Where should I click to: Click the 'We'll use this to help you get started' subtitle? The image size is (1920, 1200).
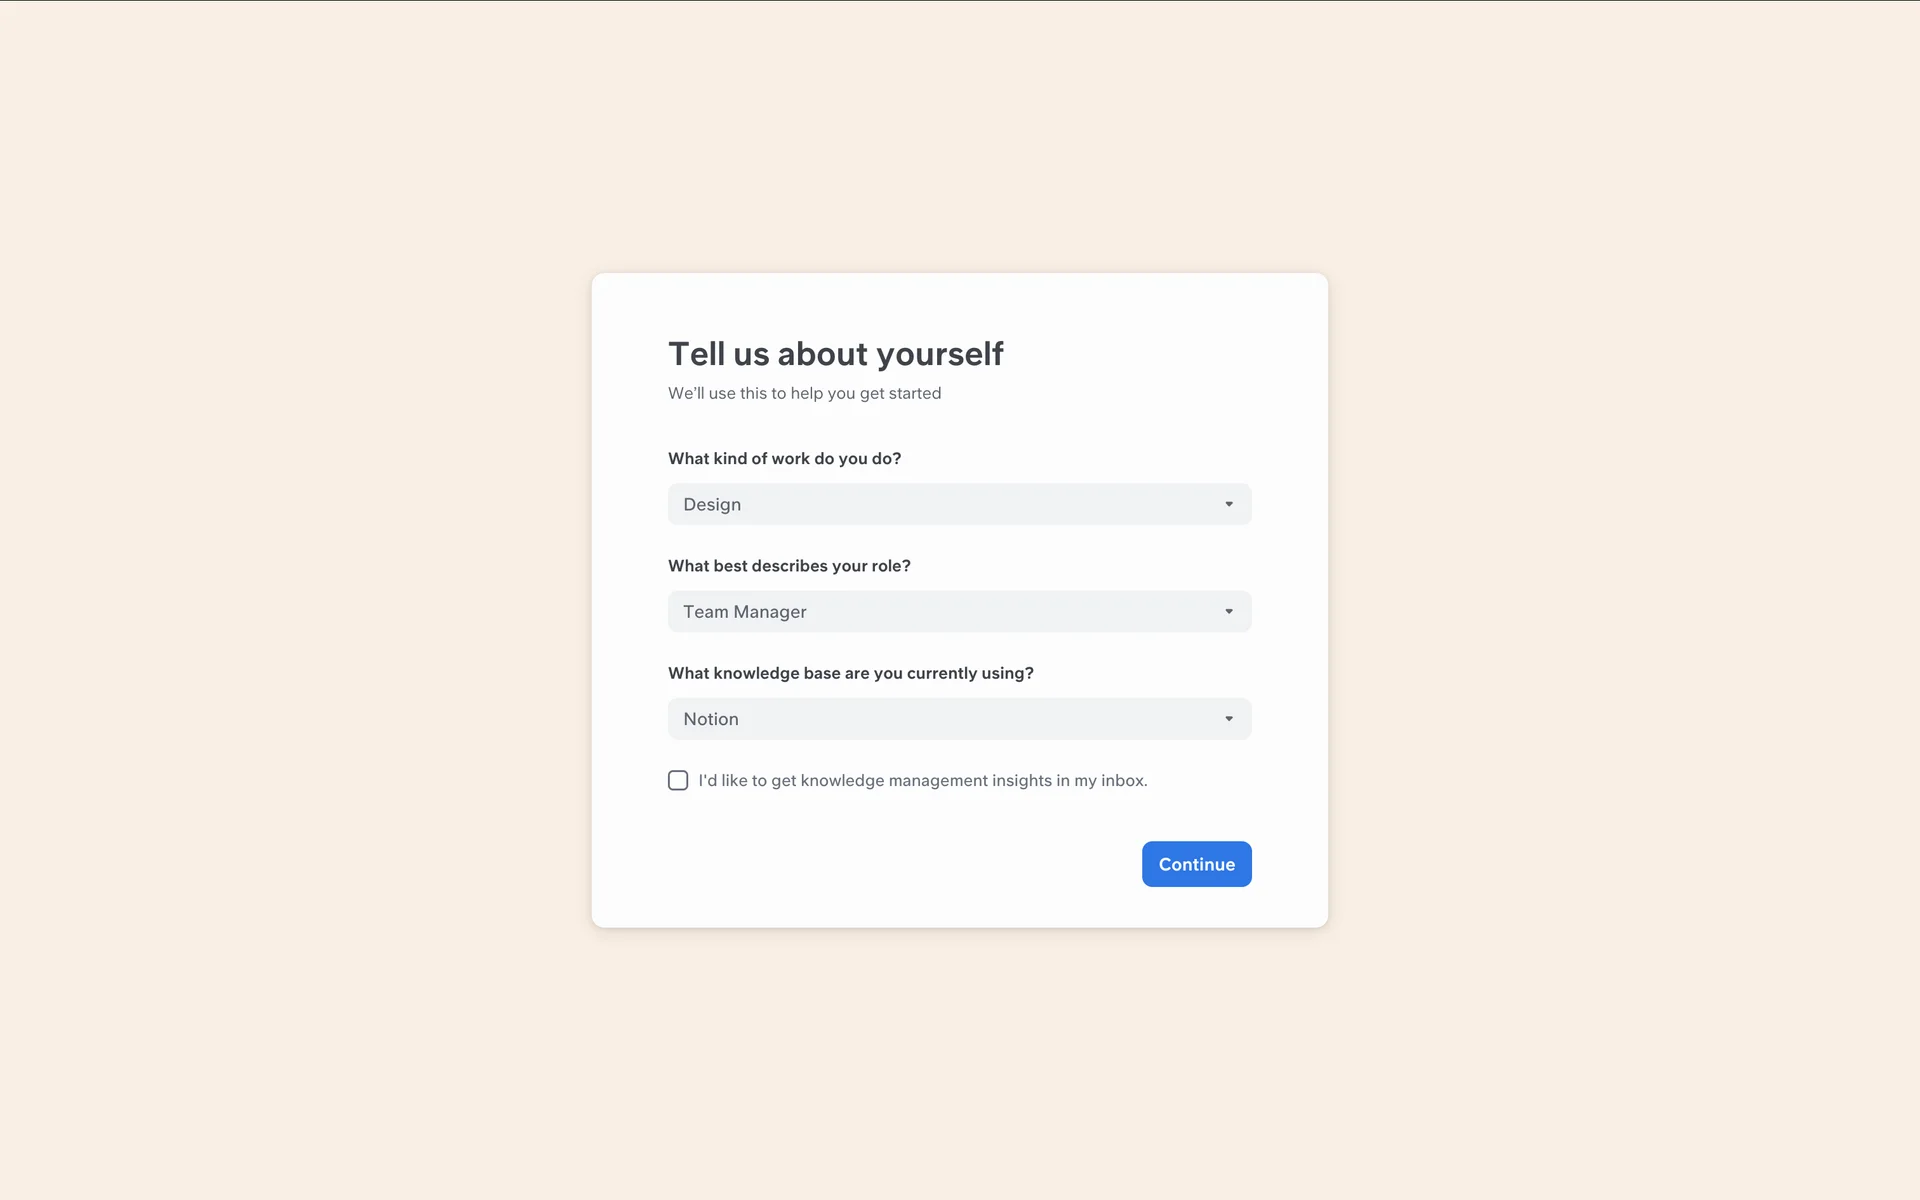tap(804, 393)
